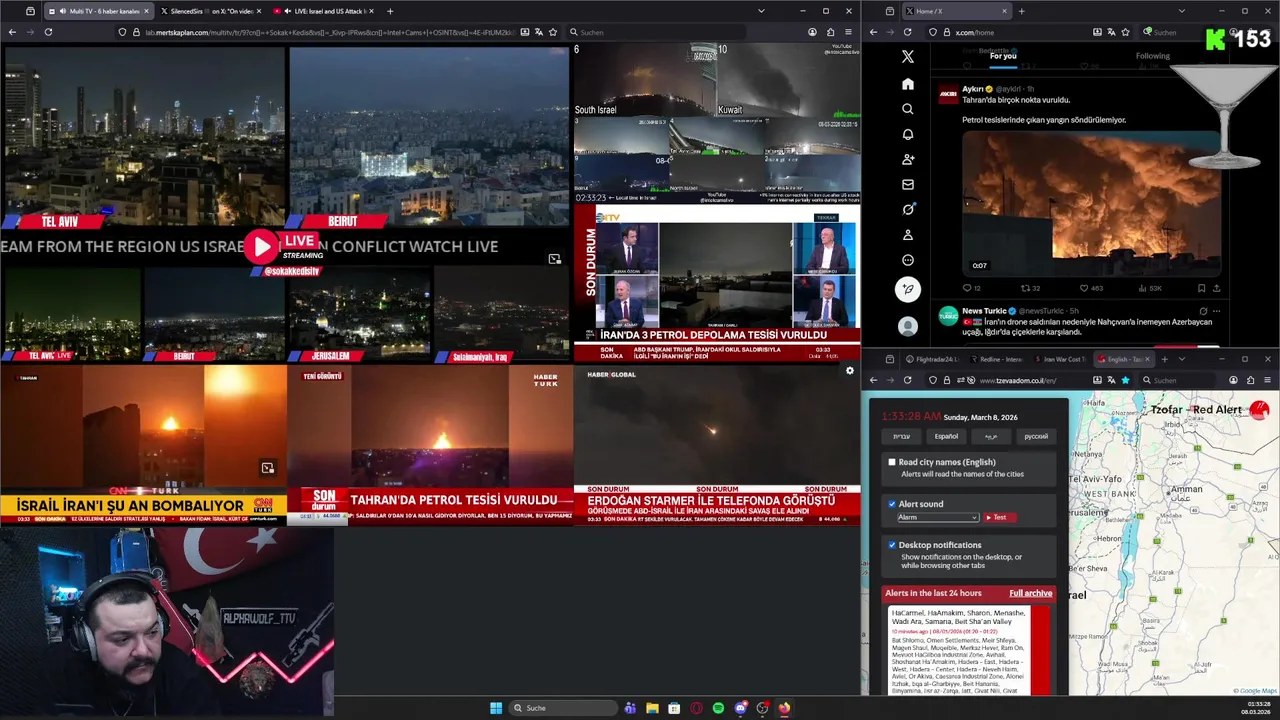Viewport: 1280px width, 720px height.
Task: Open X Messages envelope
Action: [x=908, y=184]
